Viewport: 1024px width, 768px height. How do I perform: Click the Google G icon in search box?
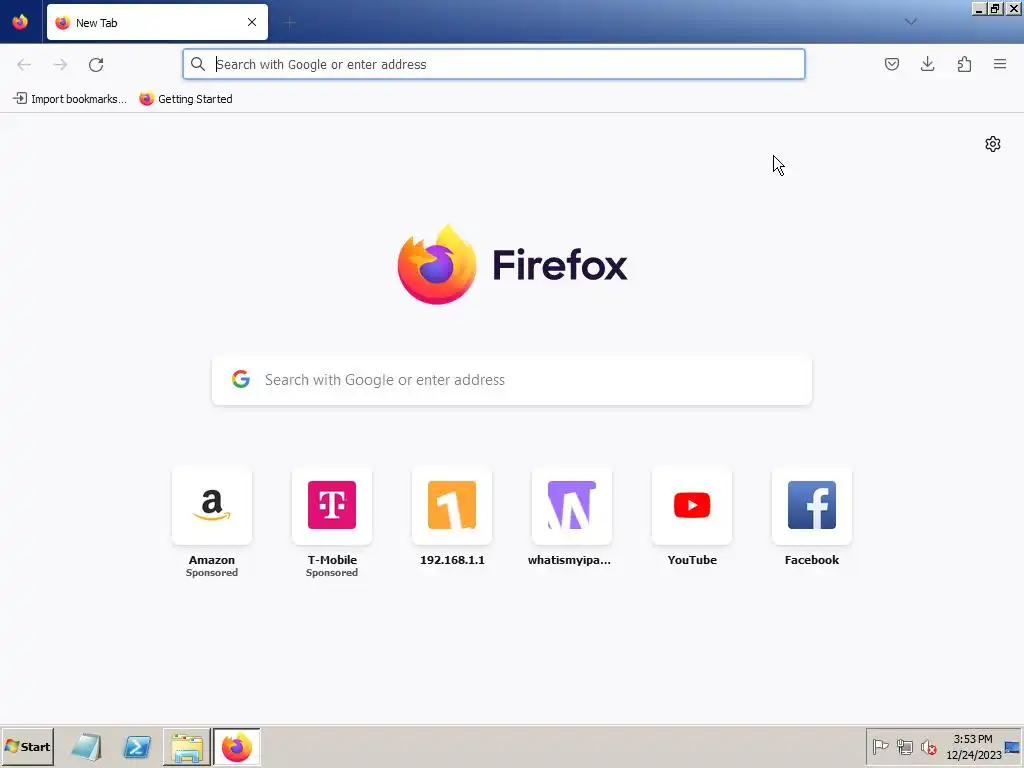coord(241,379)
